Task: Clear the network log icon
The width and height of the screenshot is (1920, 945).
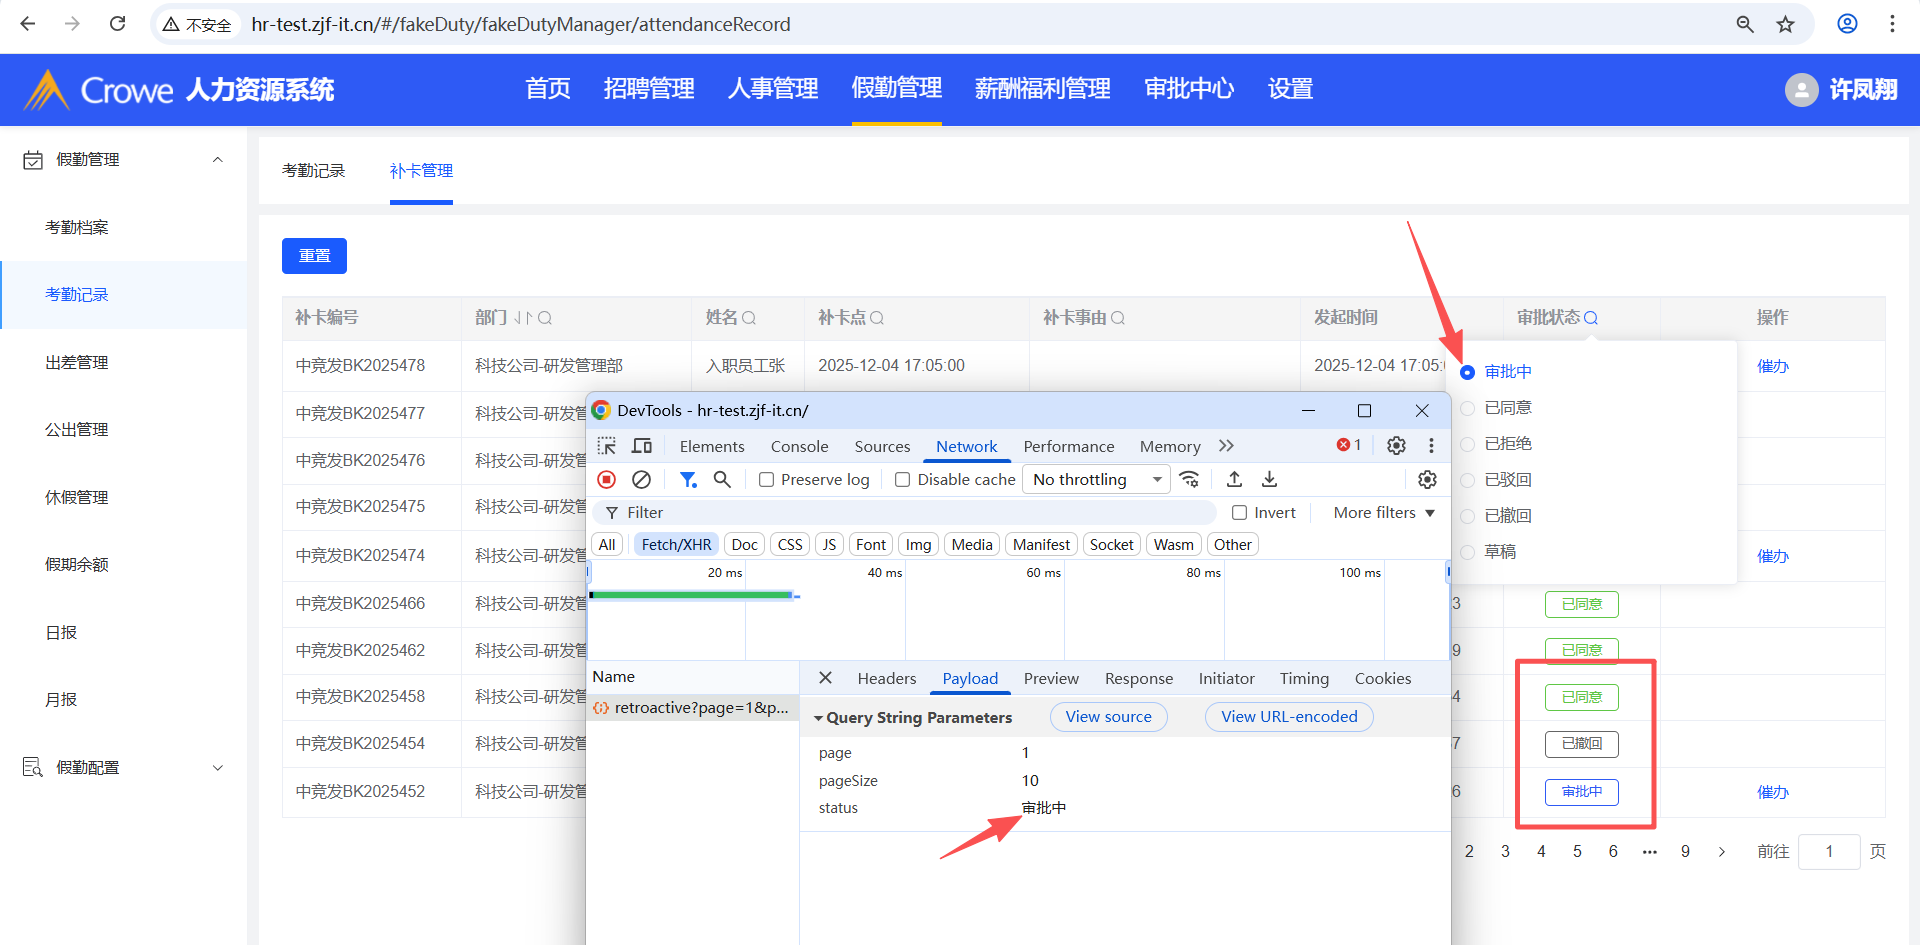Action: click(642, 480)
